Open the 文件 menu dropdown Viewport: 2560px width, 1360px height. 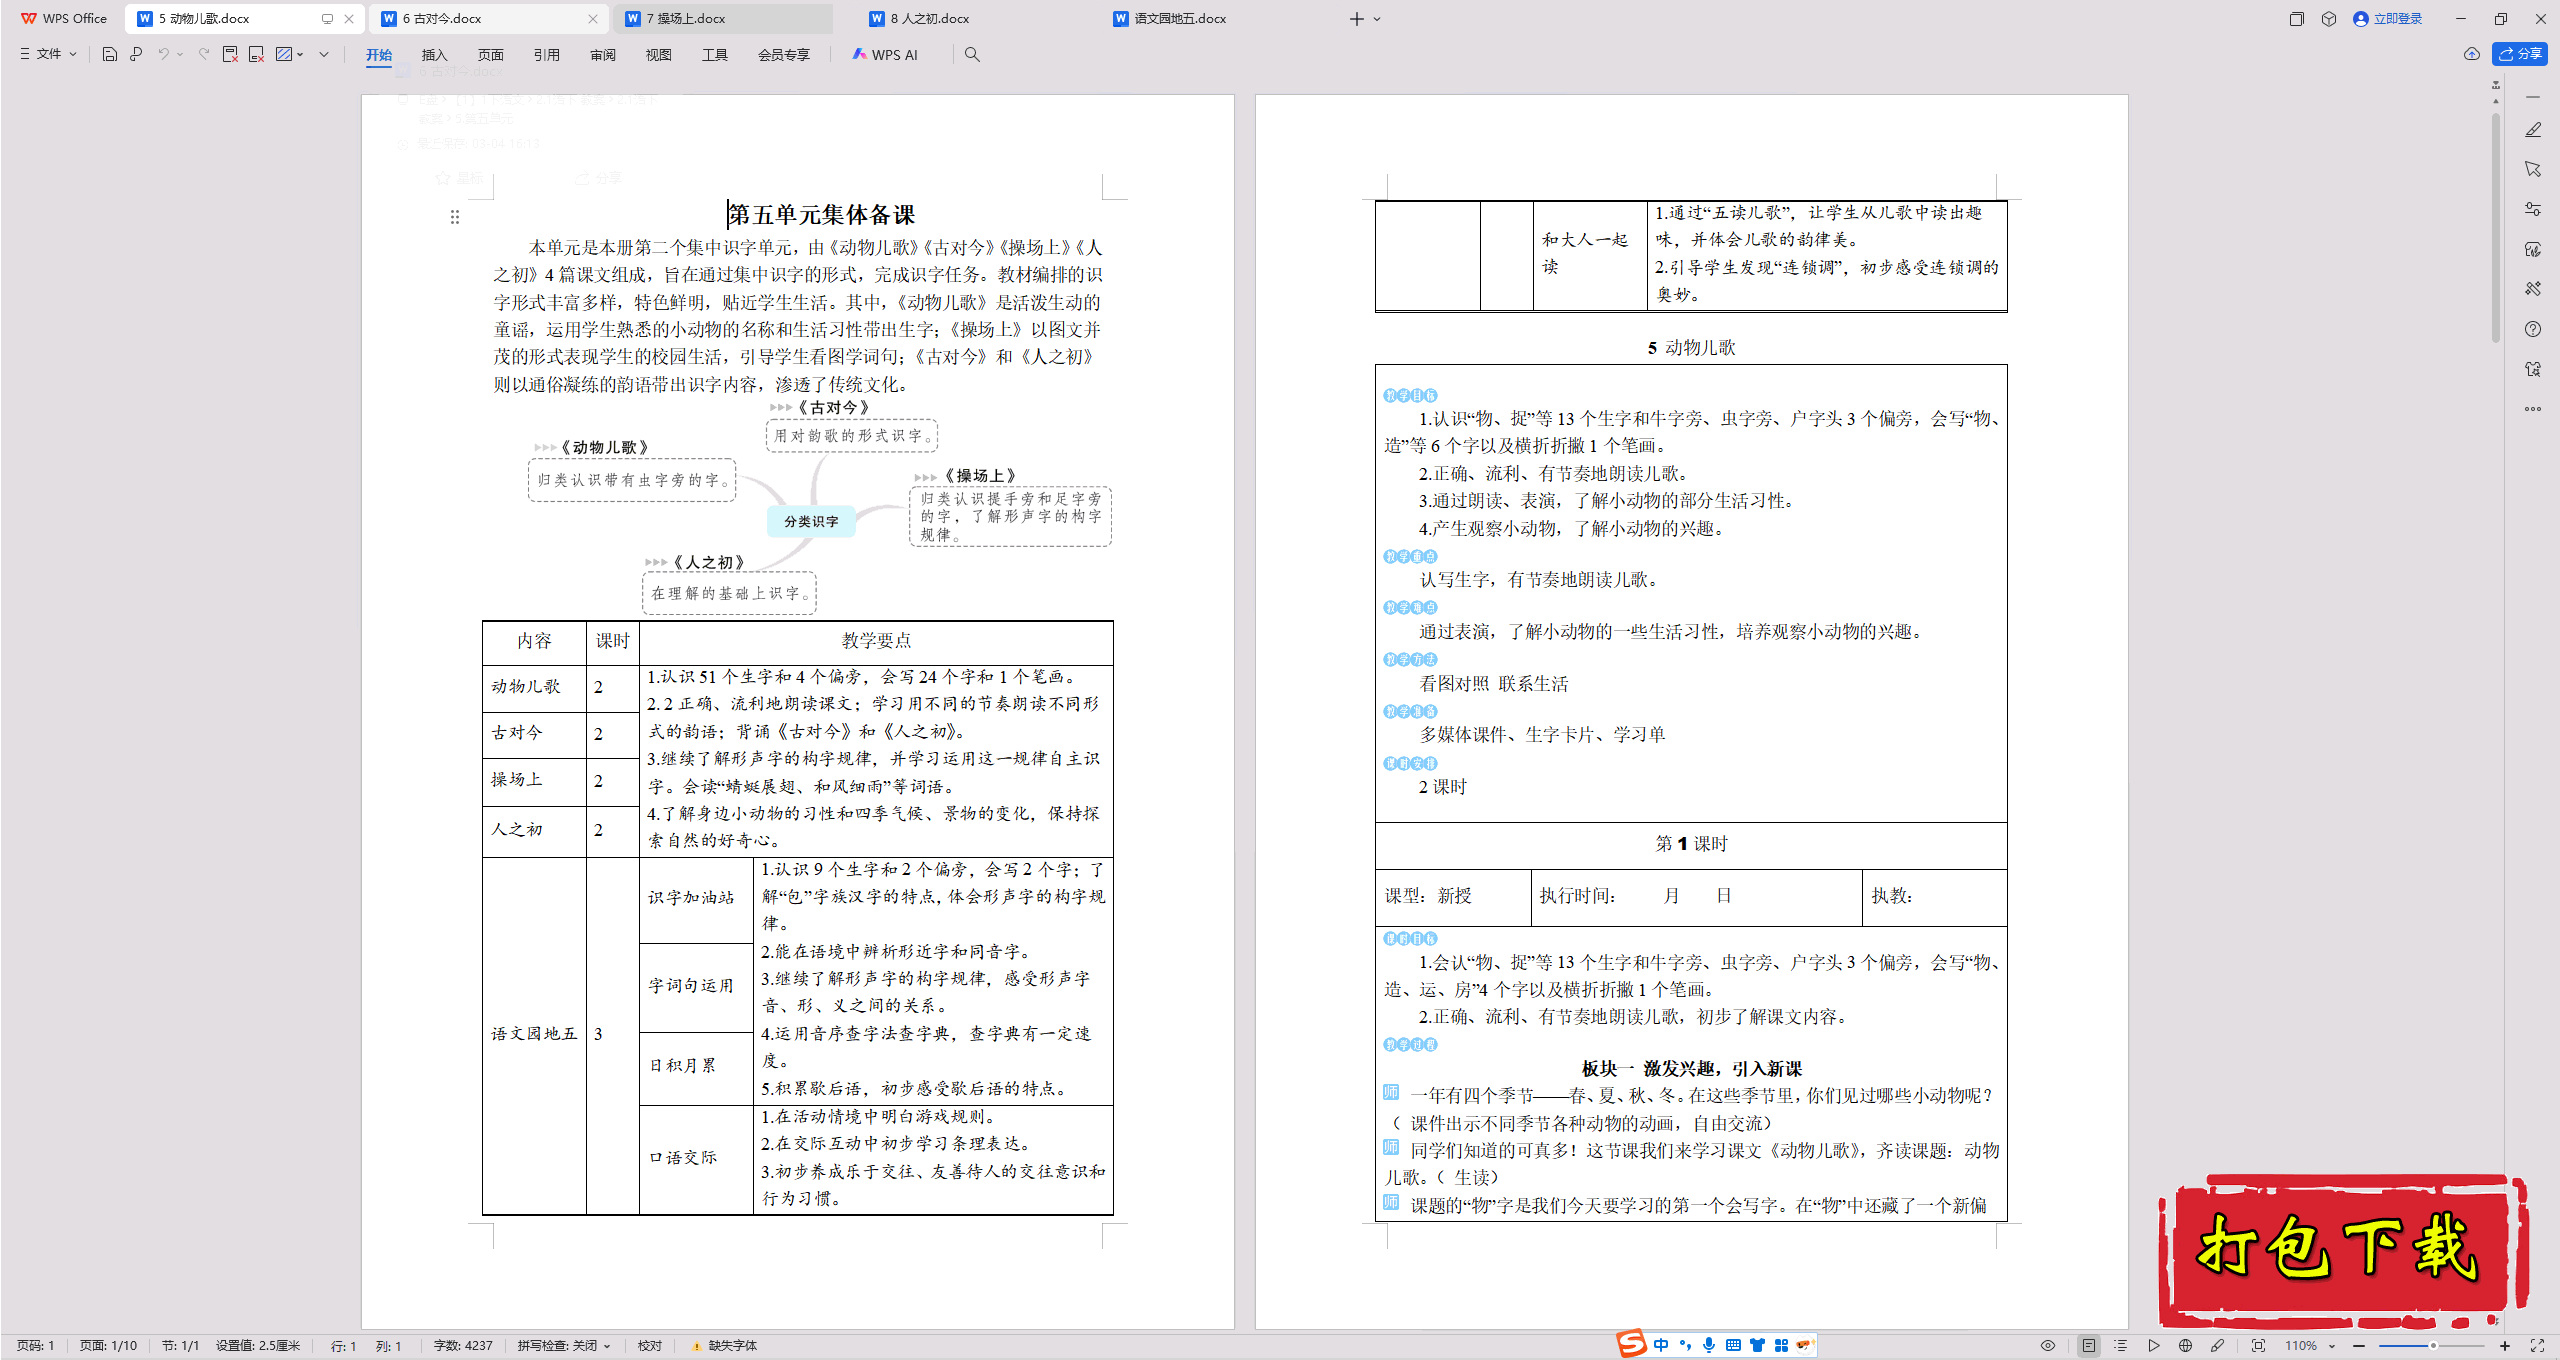(48, 54)
